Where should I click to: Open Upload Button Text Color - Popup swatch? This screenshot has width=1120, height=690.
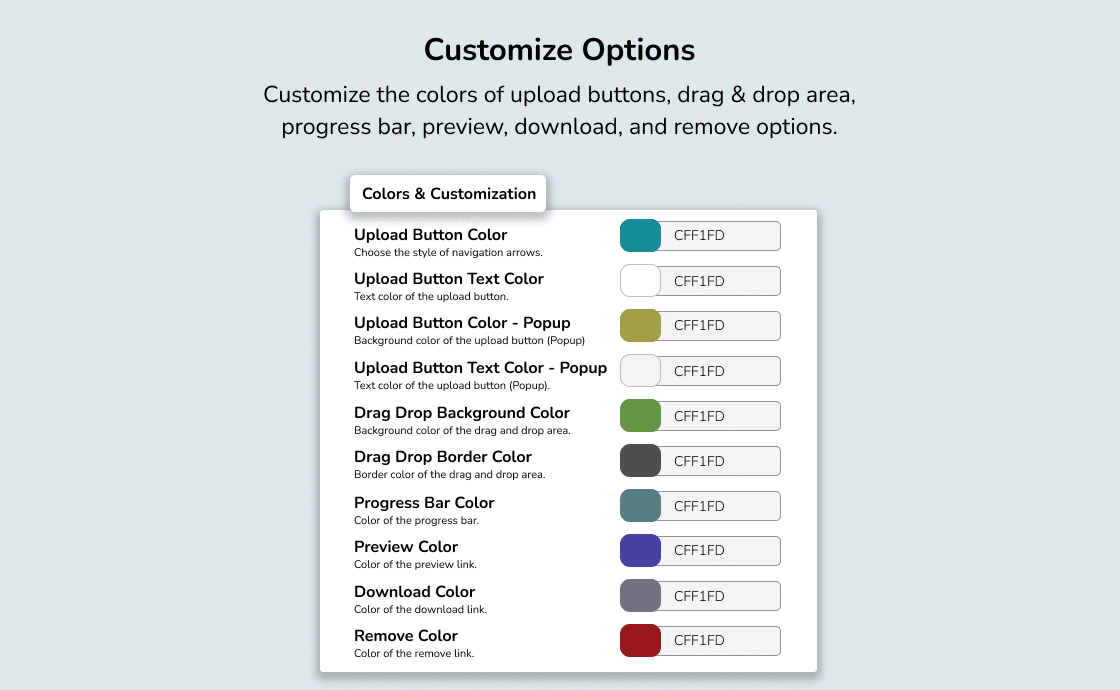coord(640,371)
